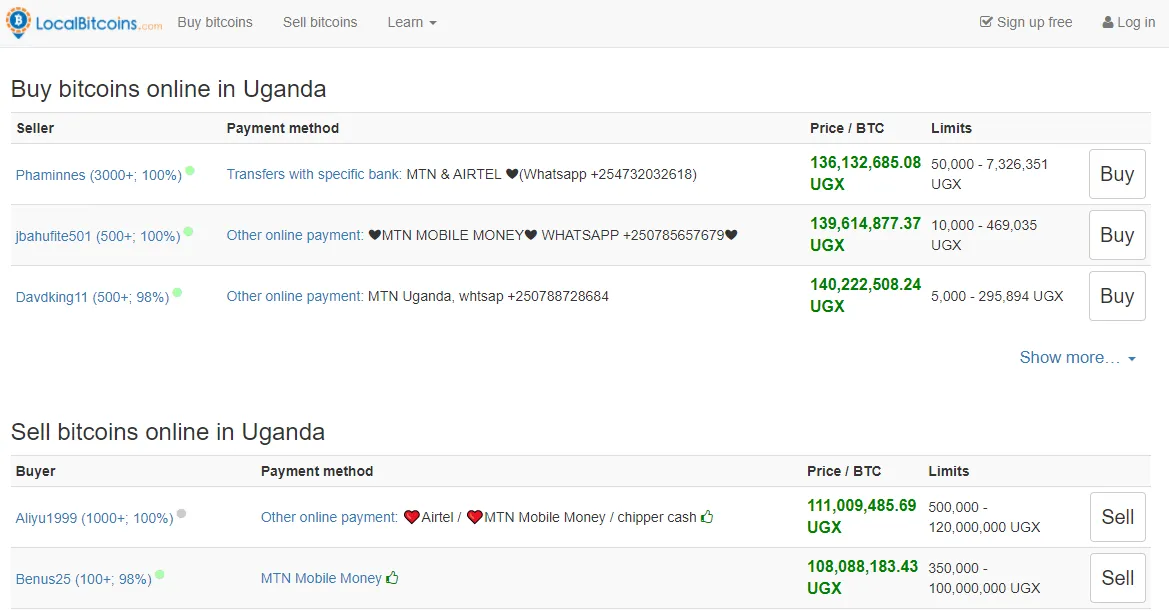Click thumbs-up icon beside MTN Mobile Money
The image size is (1169, 611).
[x=392, y=577]
